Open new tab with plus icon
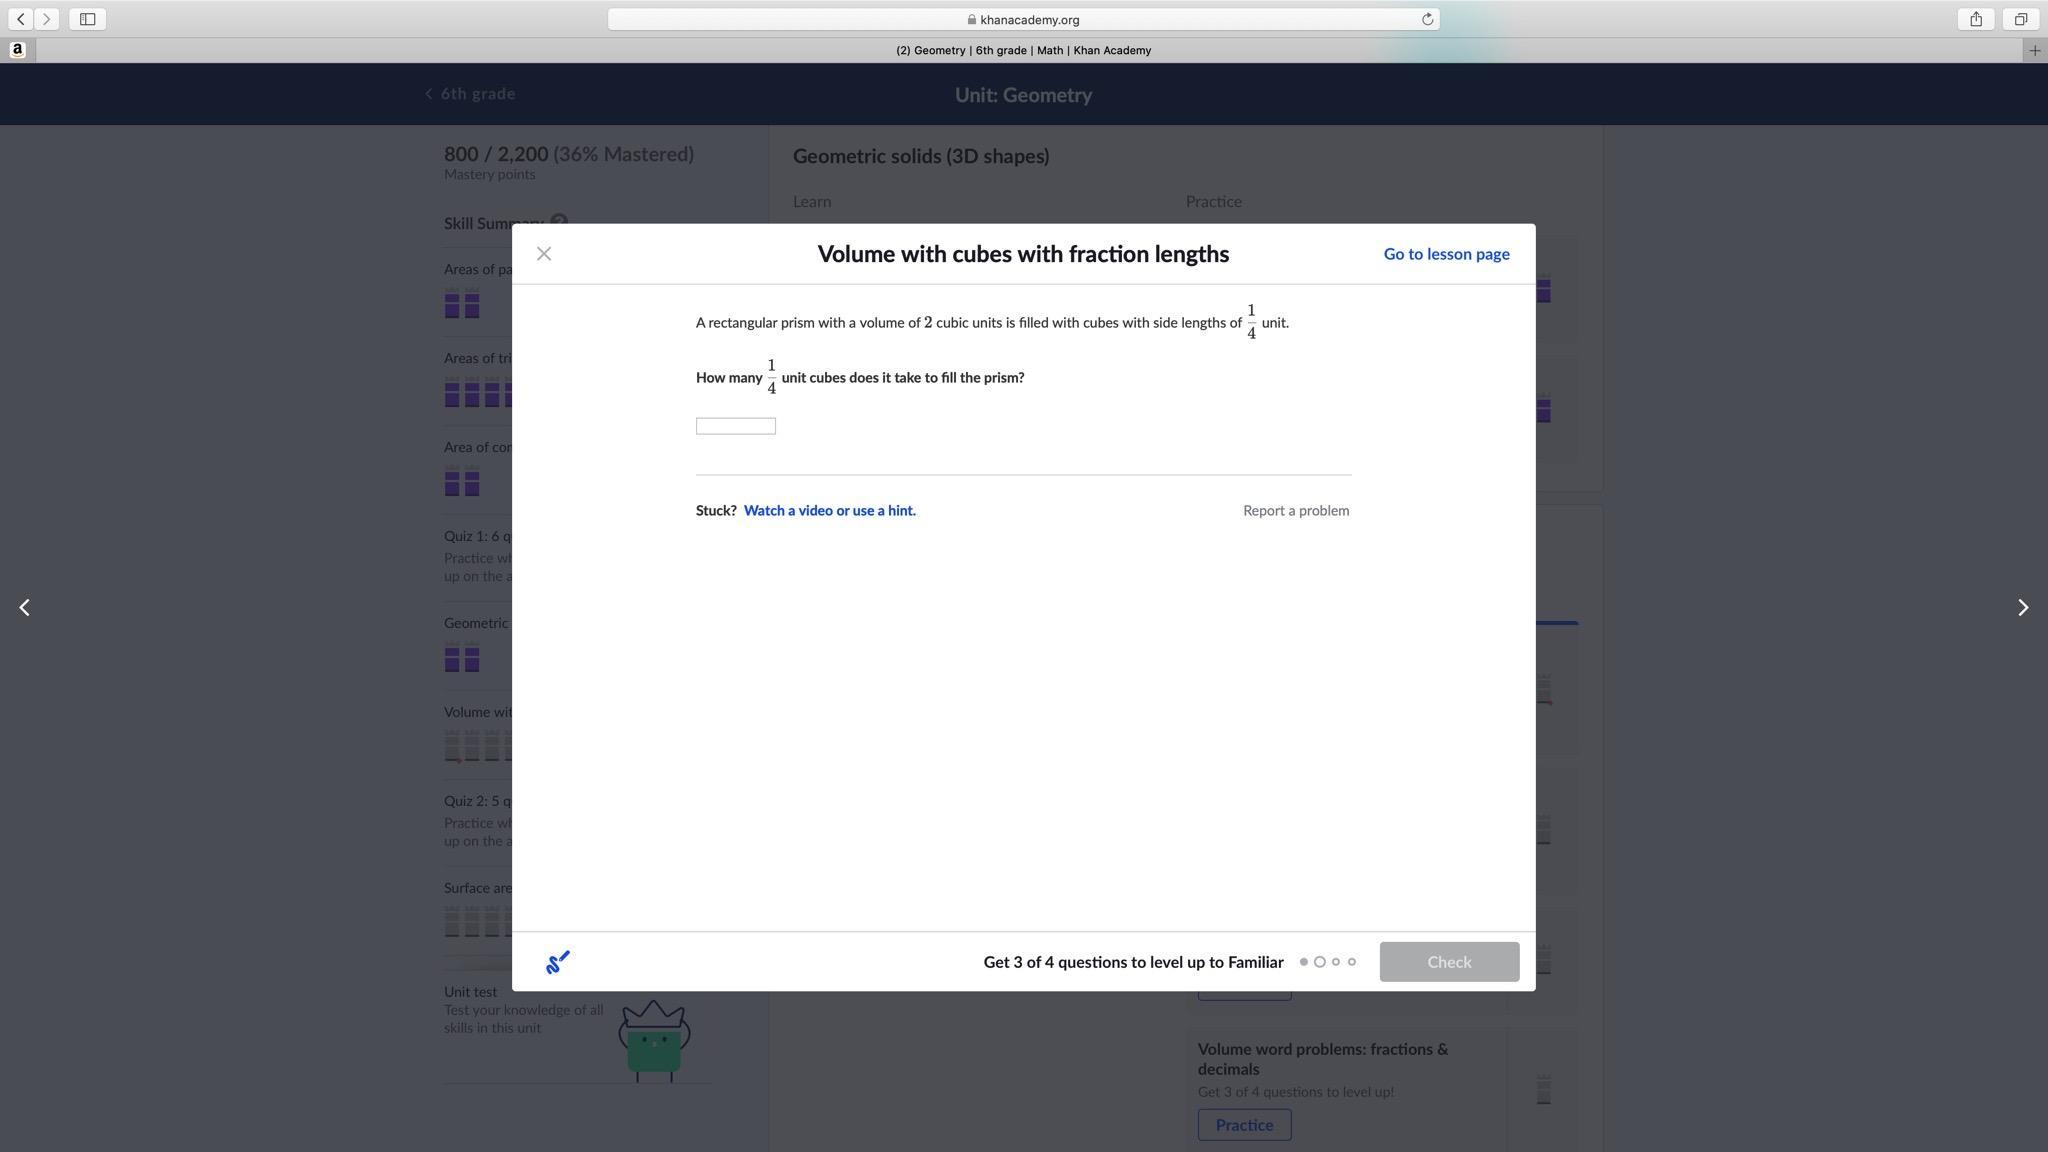Image resolution: width=2048 pixels, height=1152 pixels. [x=2034, y=50]
